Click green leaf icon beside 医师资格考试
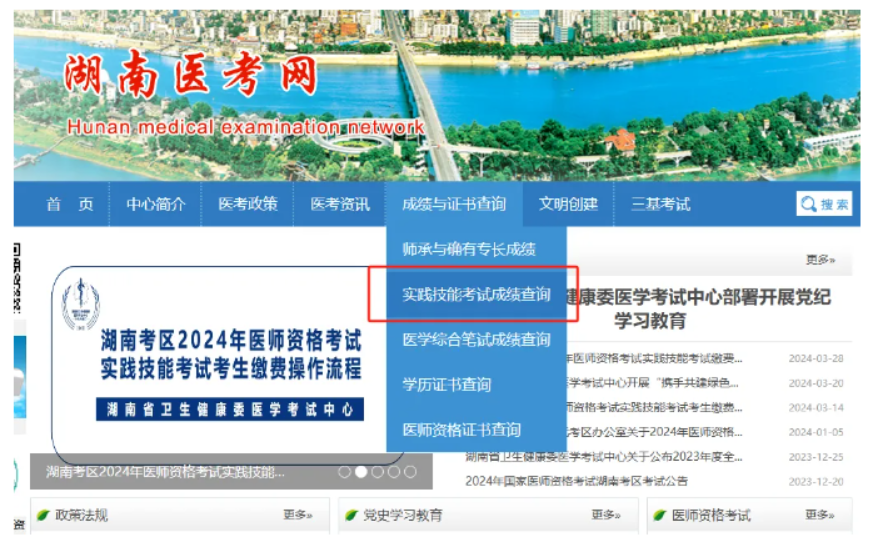Image resolution: width=881 pixels, height=546 pixels. tap(660, 515)
